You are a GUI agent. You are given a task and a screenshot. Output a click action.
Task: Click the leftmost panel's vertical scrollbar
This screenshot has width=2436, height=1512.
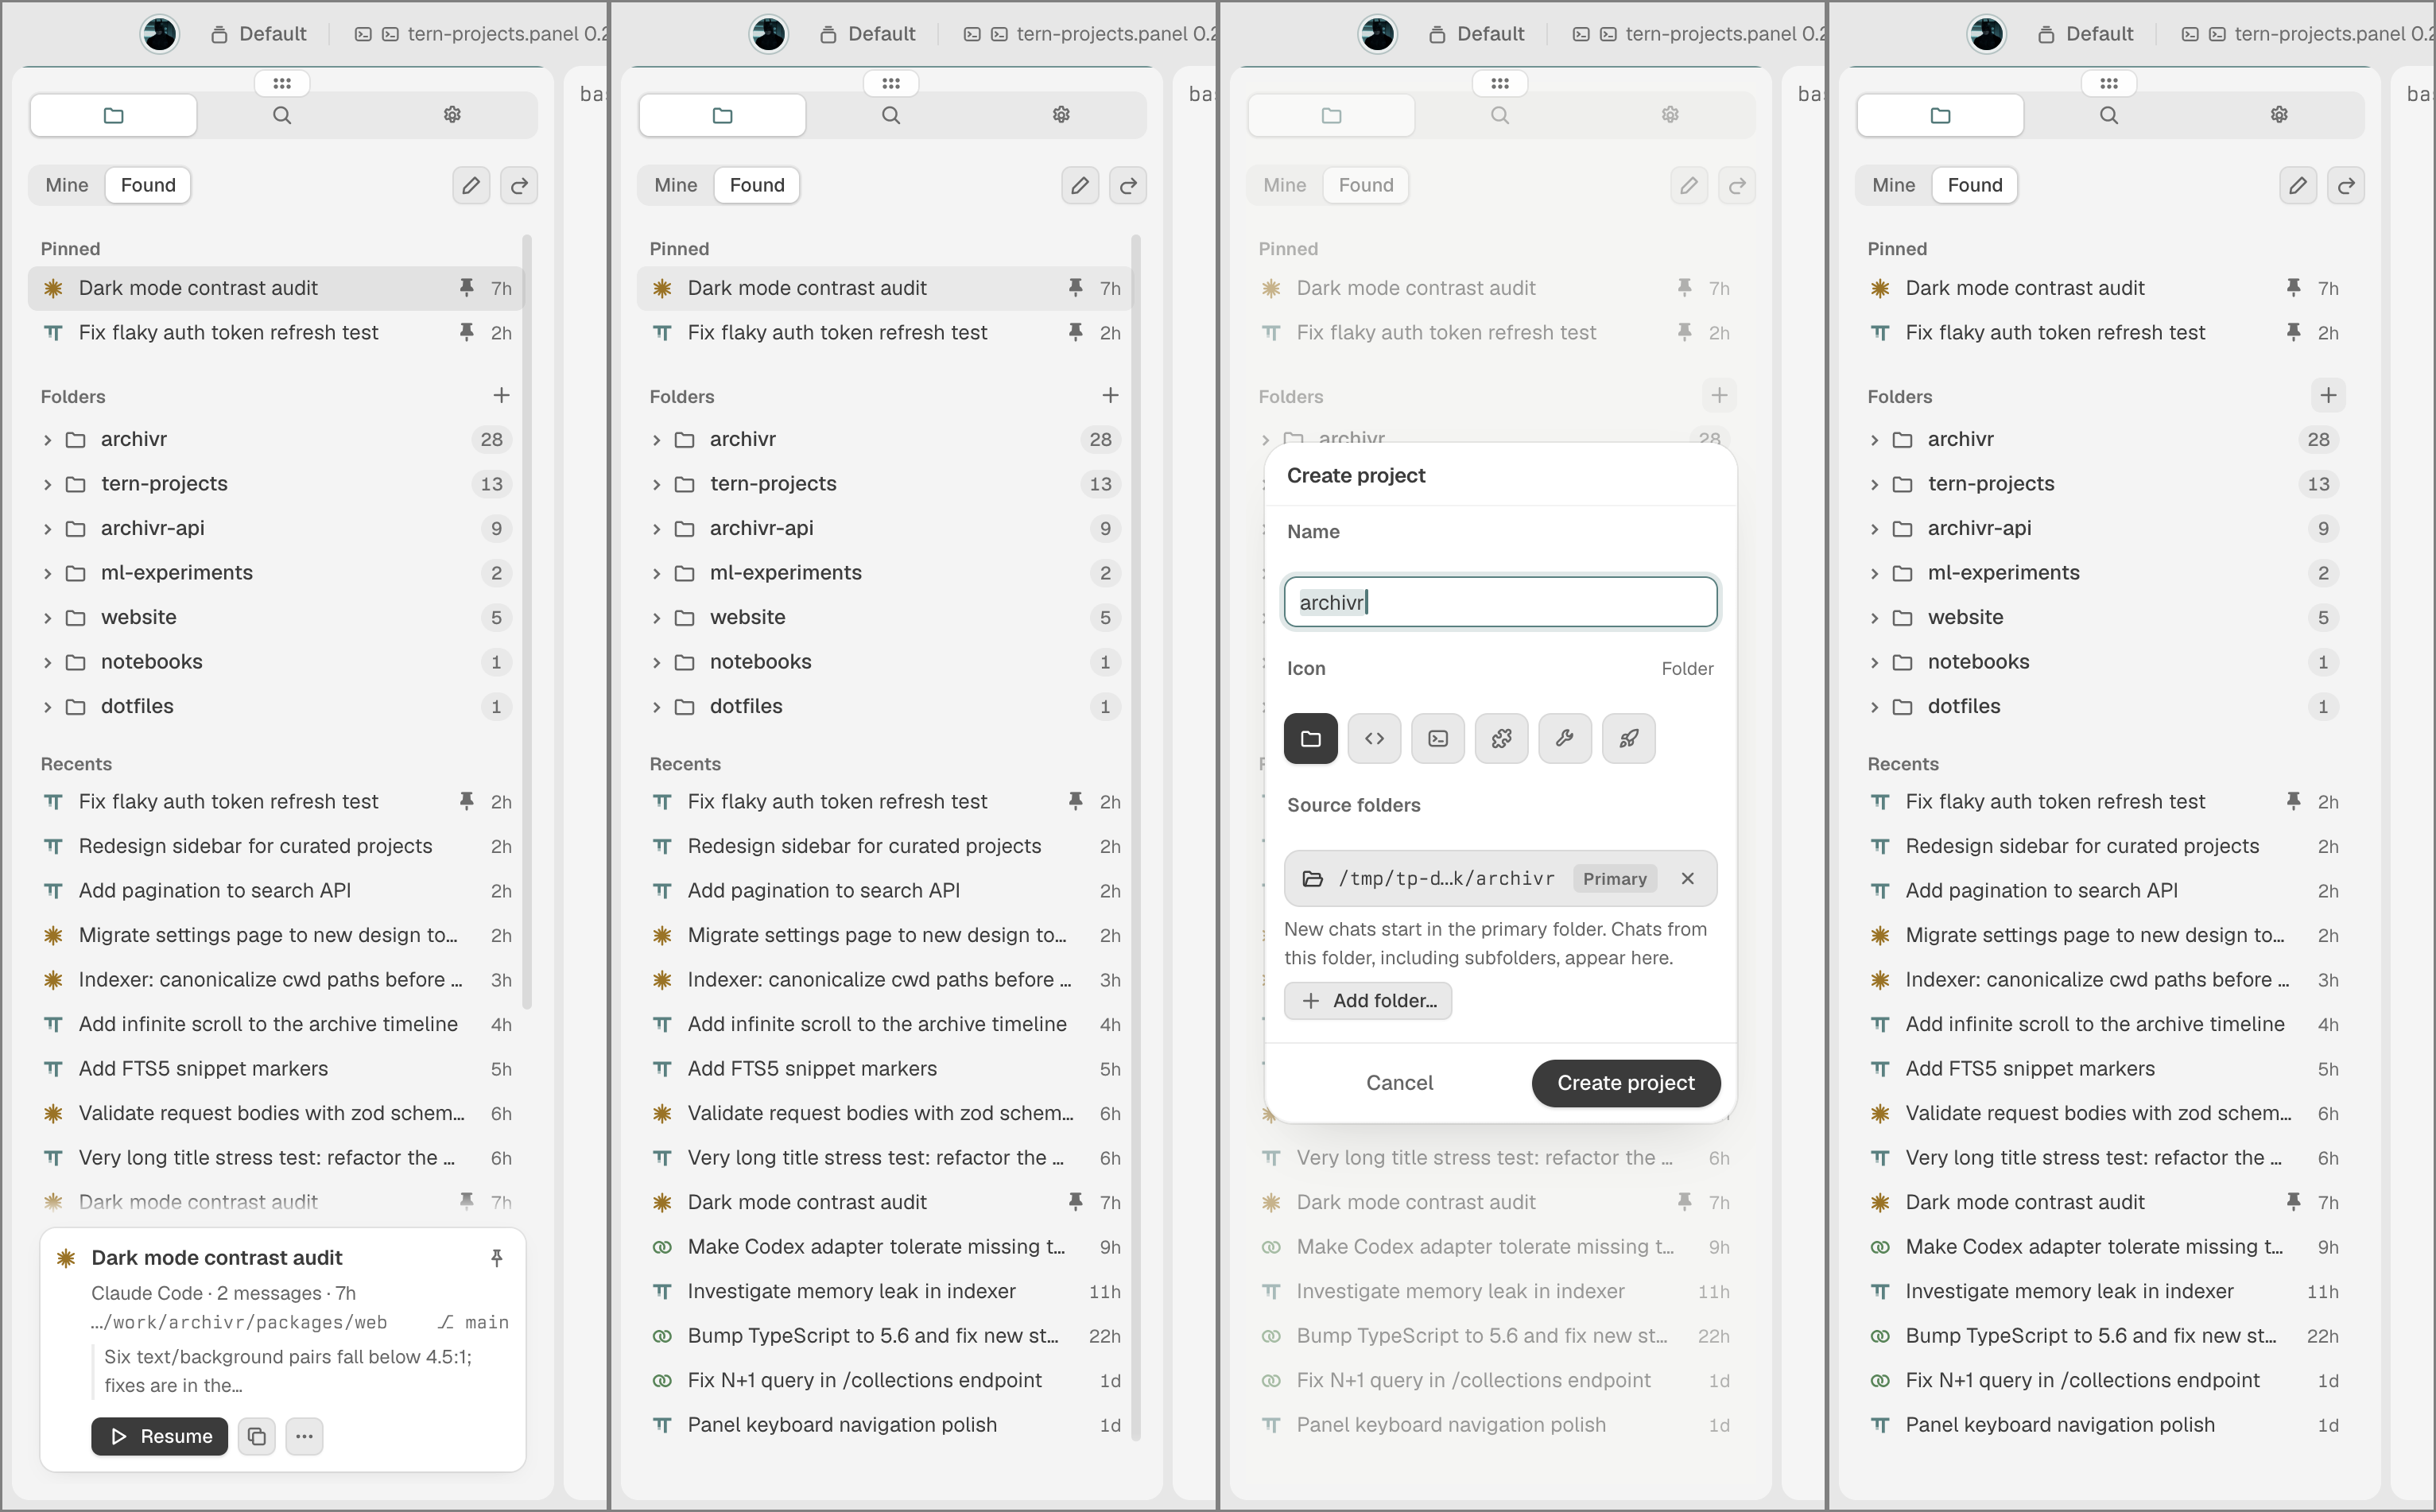click(526, 622)
